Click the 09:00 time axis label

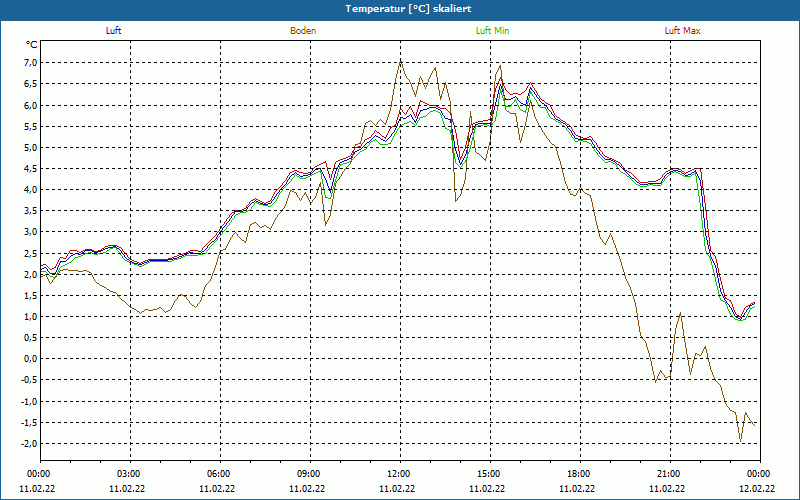(308, 474)
